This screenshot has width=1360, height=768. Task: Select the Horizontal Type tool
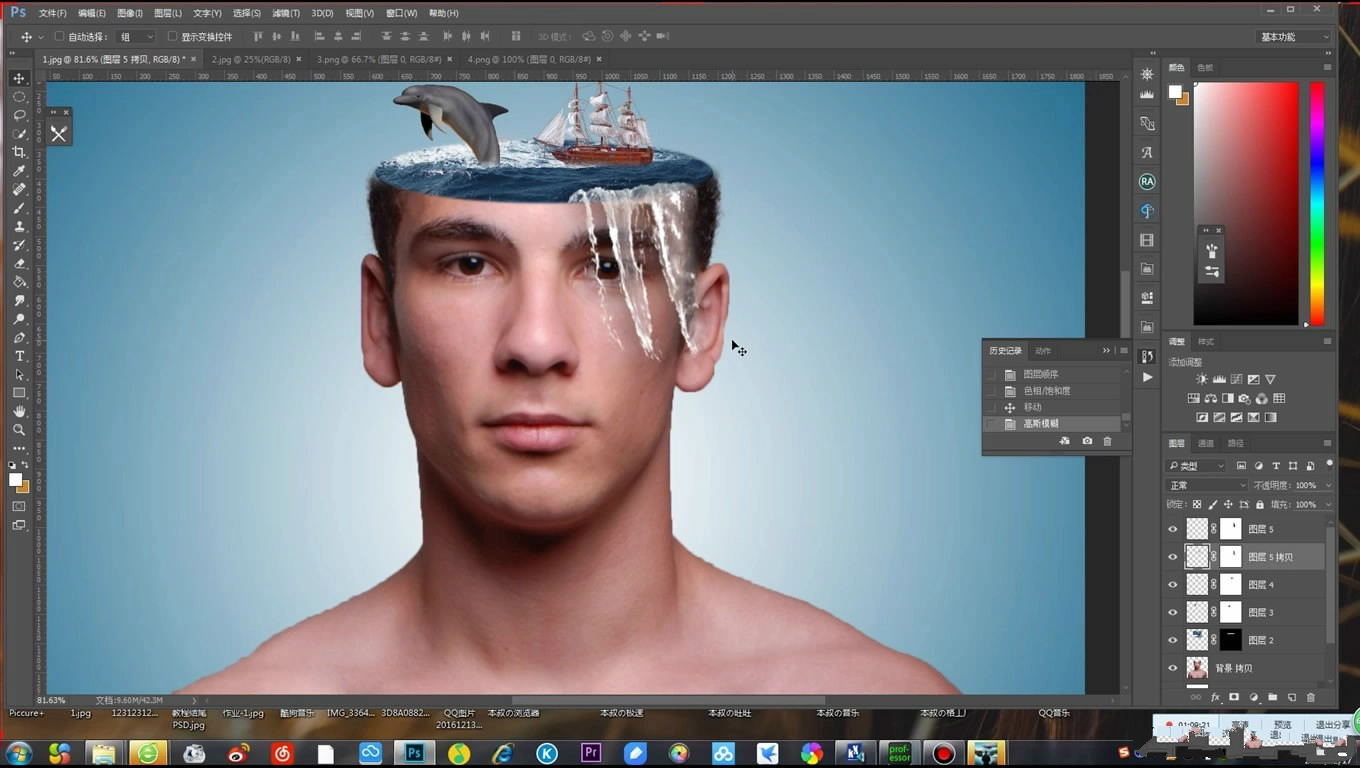19,356
